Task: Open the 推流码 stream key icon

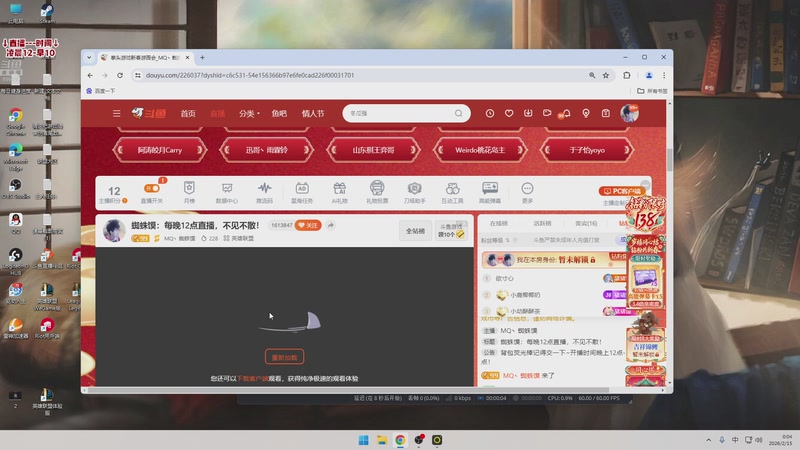Action: click(264, 192)
